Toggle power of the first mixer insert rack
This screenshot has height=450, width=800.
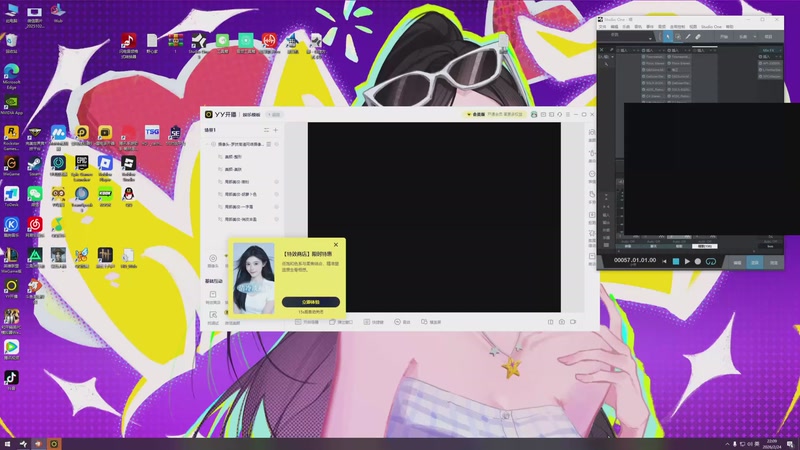click(618, 51)
